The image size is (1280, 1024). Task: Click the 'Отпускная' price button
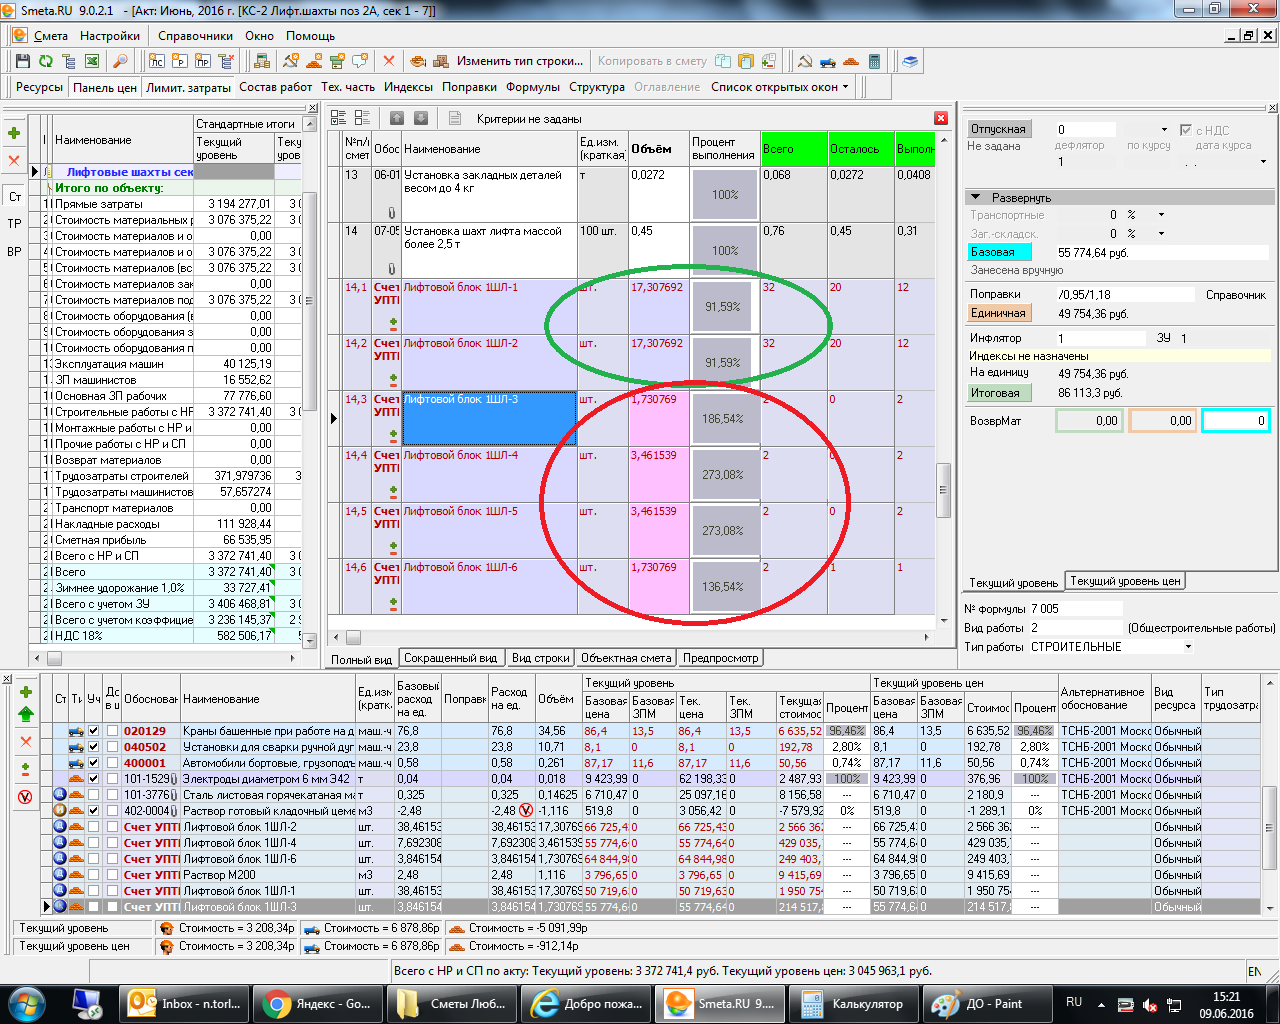[998, 129]
